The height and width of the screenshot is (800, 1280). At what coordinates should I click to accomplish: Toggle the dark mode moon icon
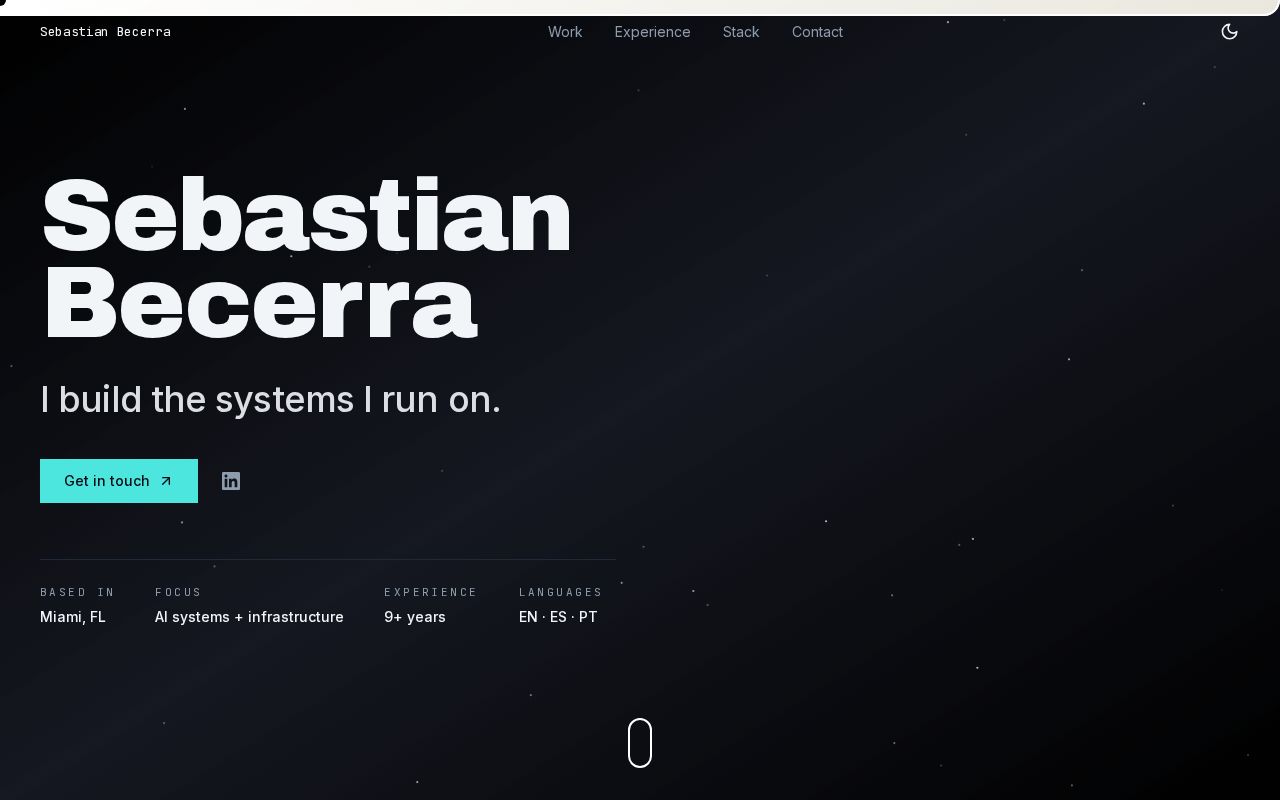pyautogui.click(x=1230, y=32)
